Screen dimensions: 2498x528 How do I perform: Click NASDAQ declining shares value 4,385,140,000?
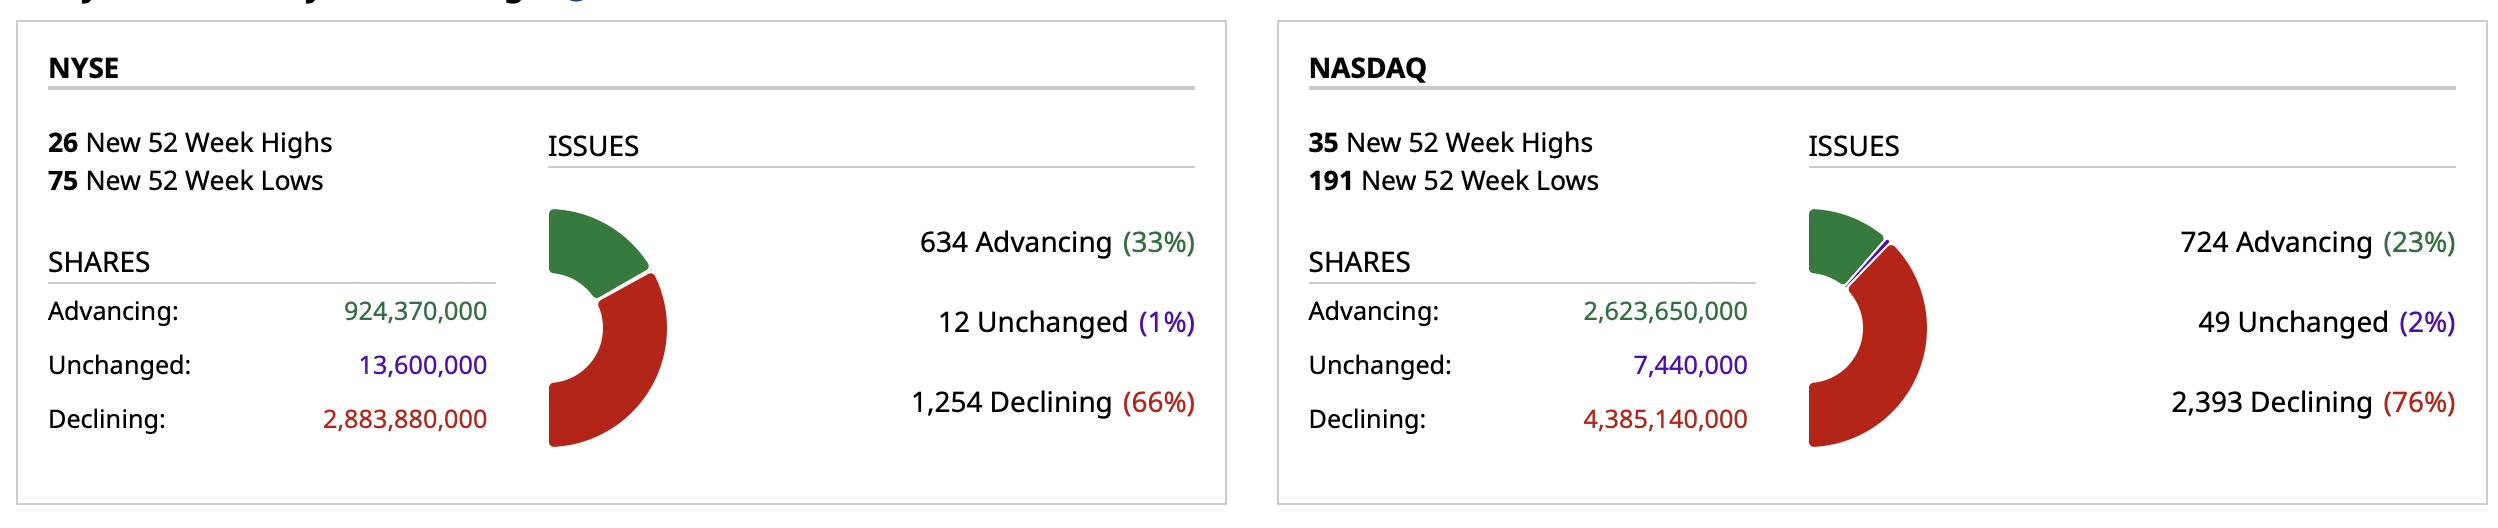pos(1665,419)
